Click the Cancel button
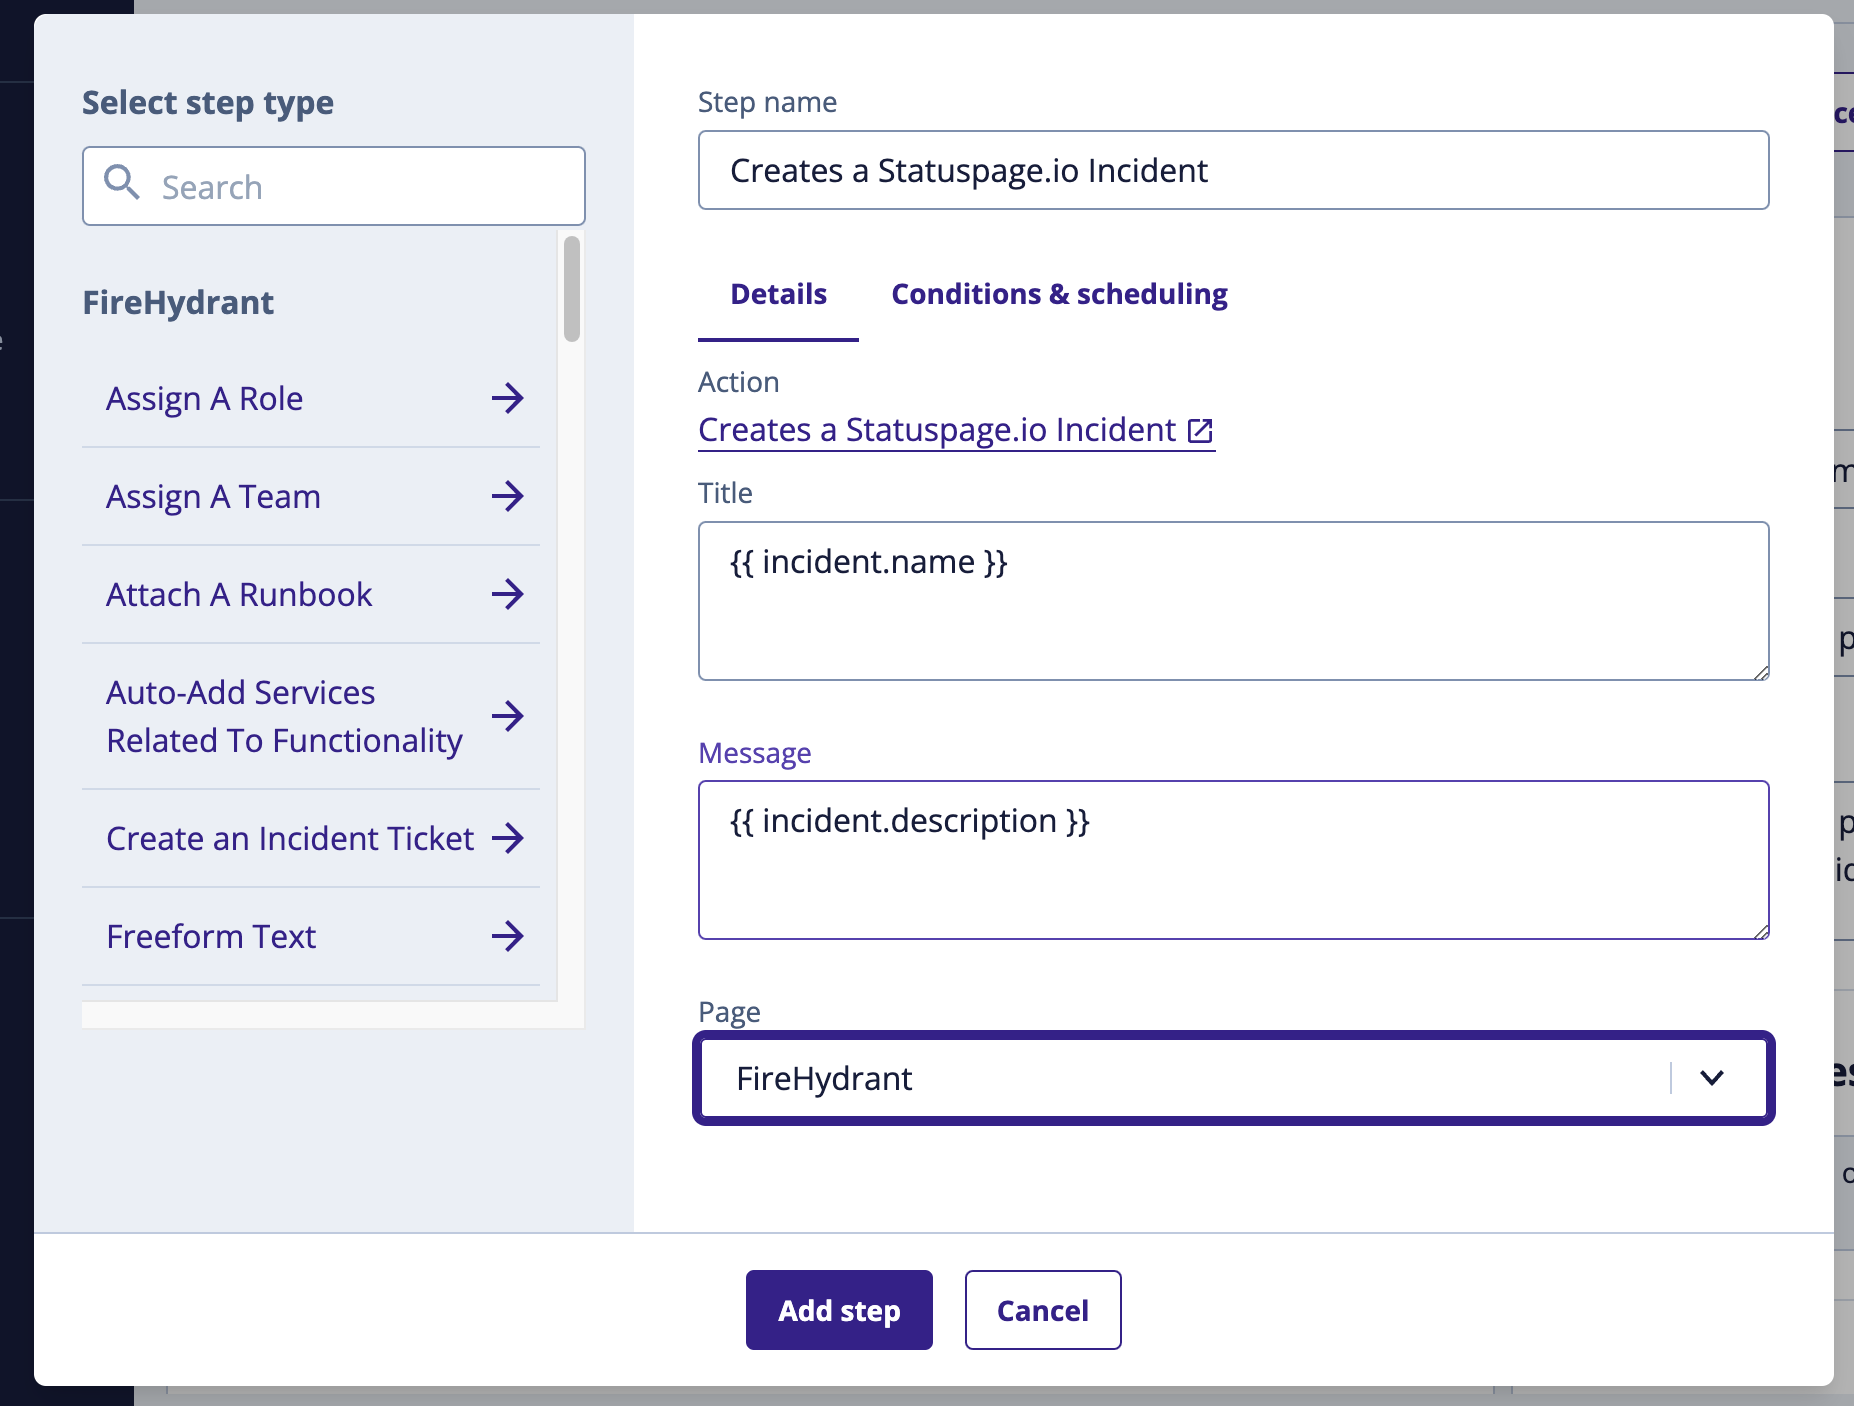This screenshot has width=1854, height=1406. [1043, 1310]
